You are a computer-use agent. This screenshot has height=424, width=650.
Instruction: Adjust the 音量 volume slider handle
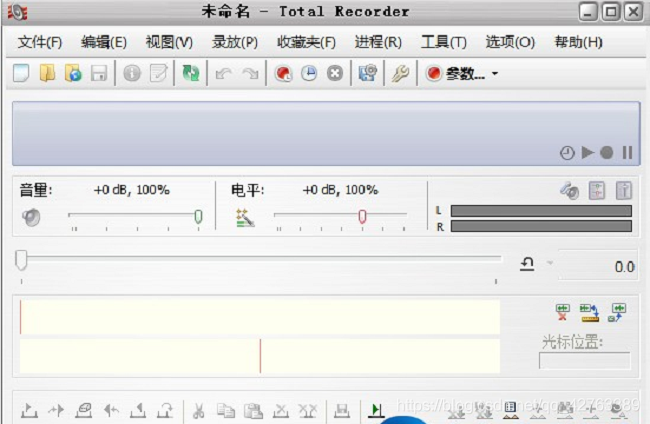[198, 216]
